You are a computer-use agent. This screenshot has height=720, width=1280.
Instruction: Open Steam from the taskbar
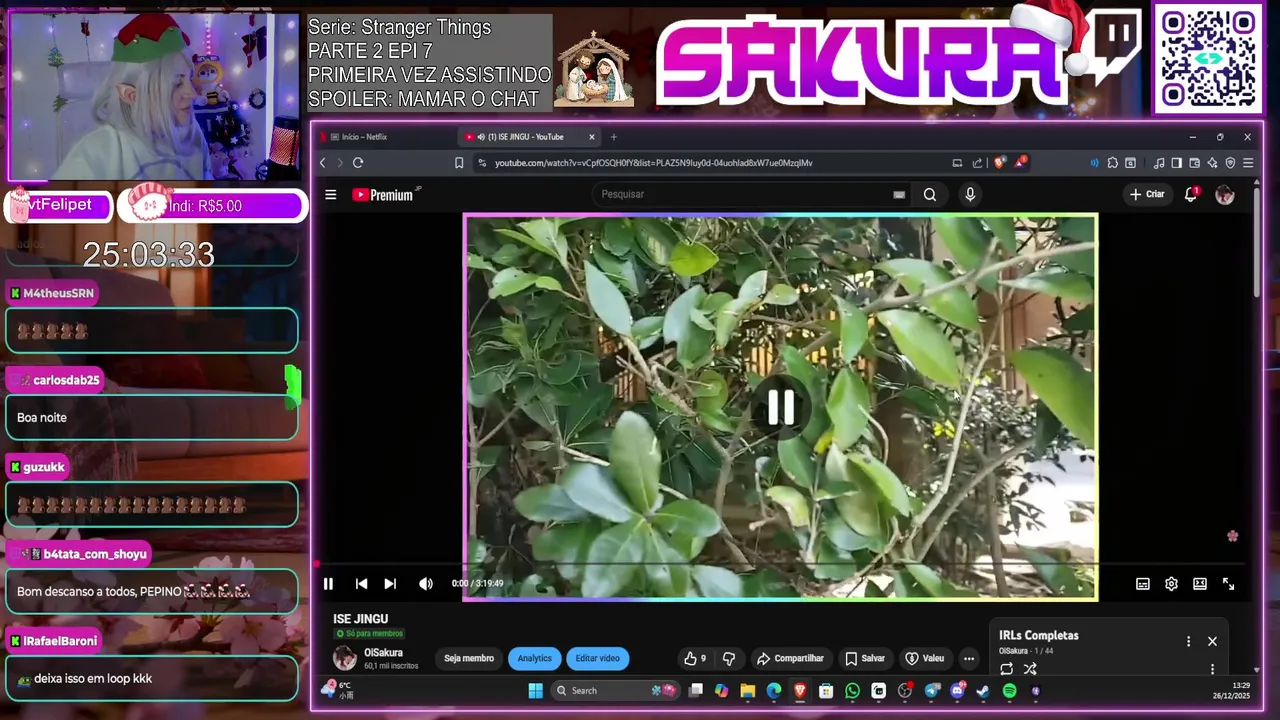point(983,691)
